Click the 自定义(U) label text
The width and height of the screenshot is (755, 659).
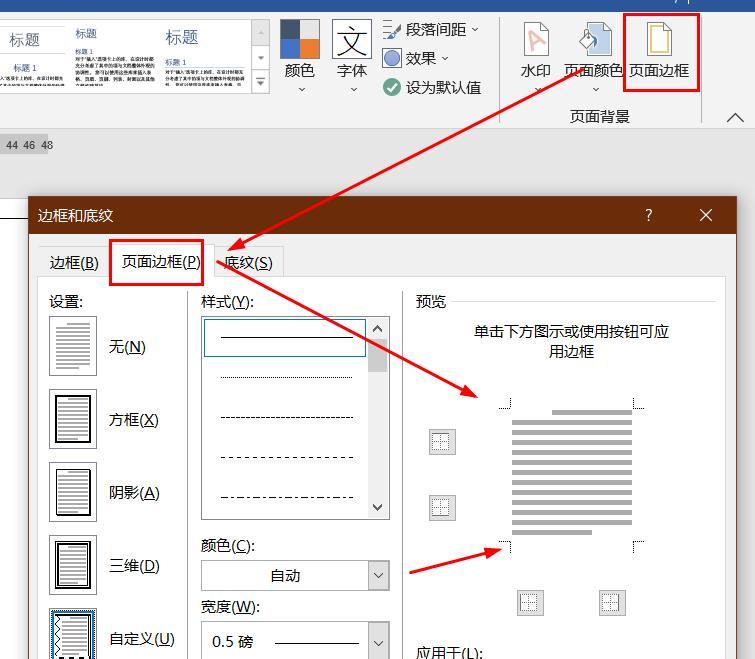pyautogui.click(x=142, y=639)
